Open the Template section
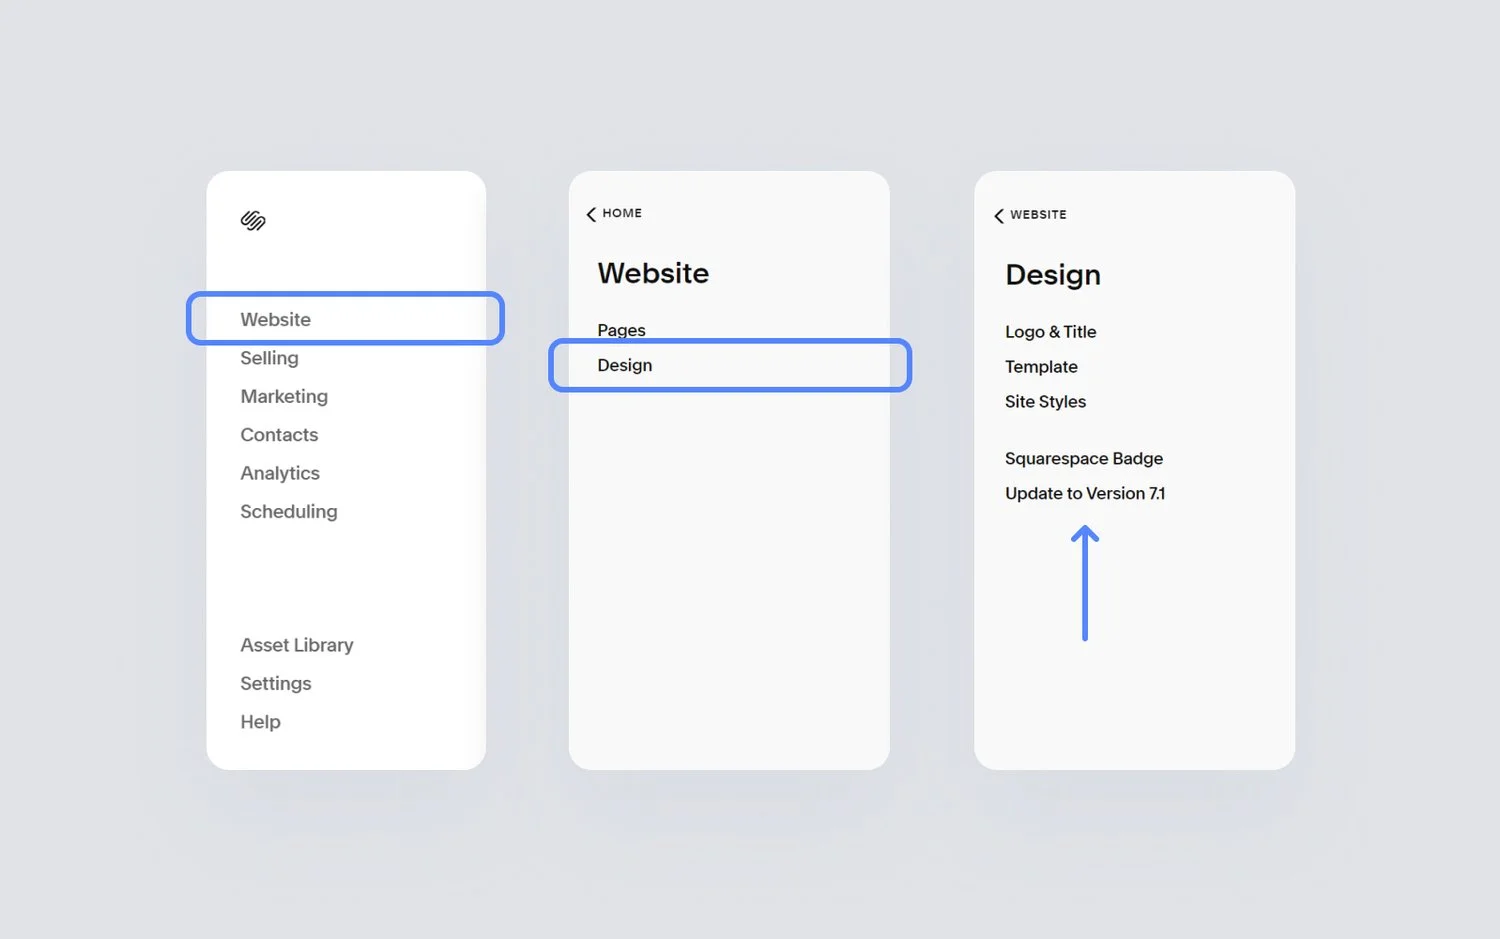Screen dimensions: 1500x939 (x=1041, y=366)
